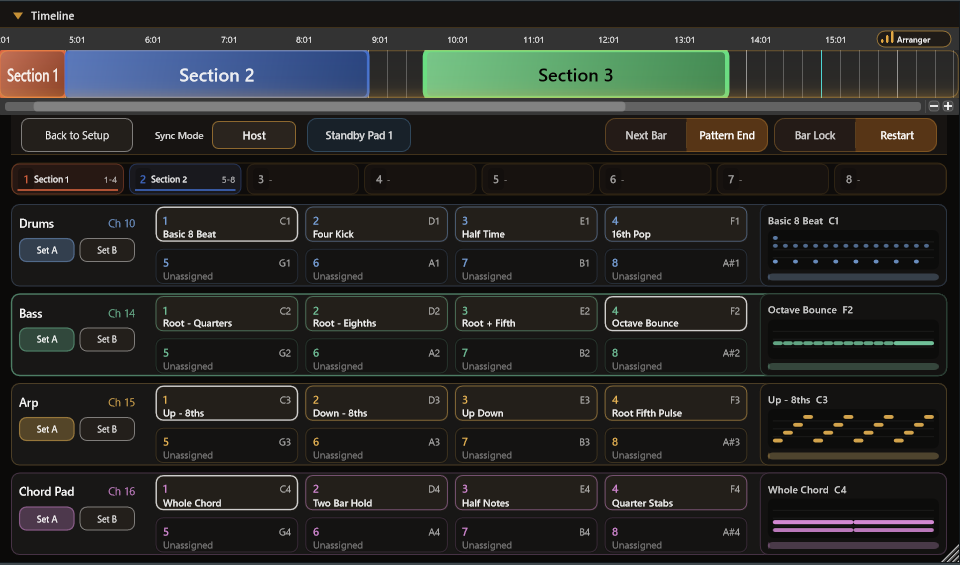Select the Section 3 timeline block

576,75
